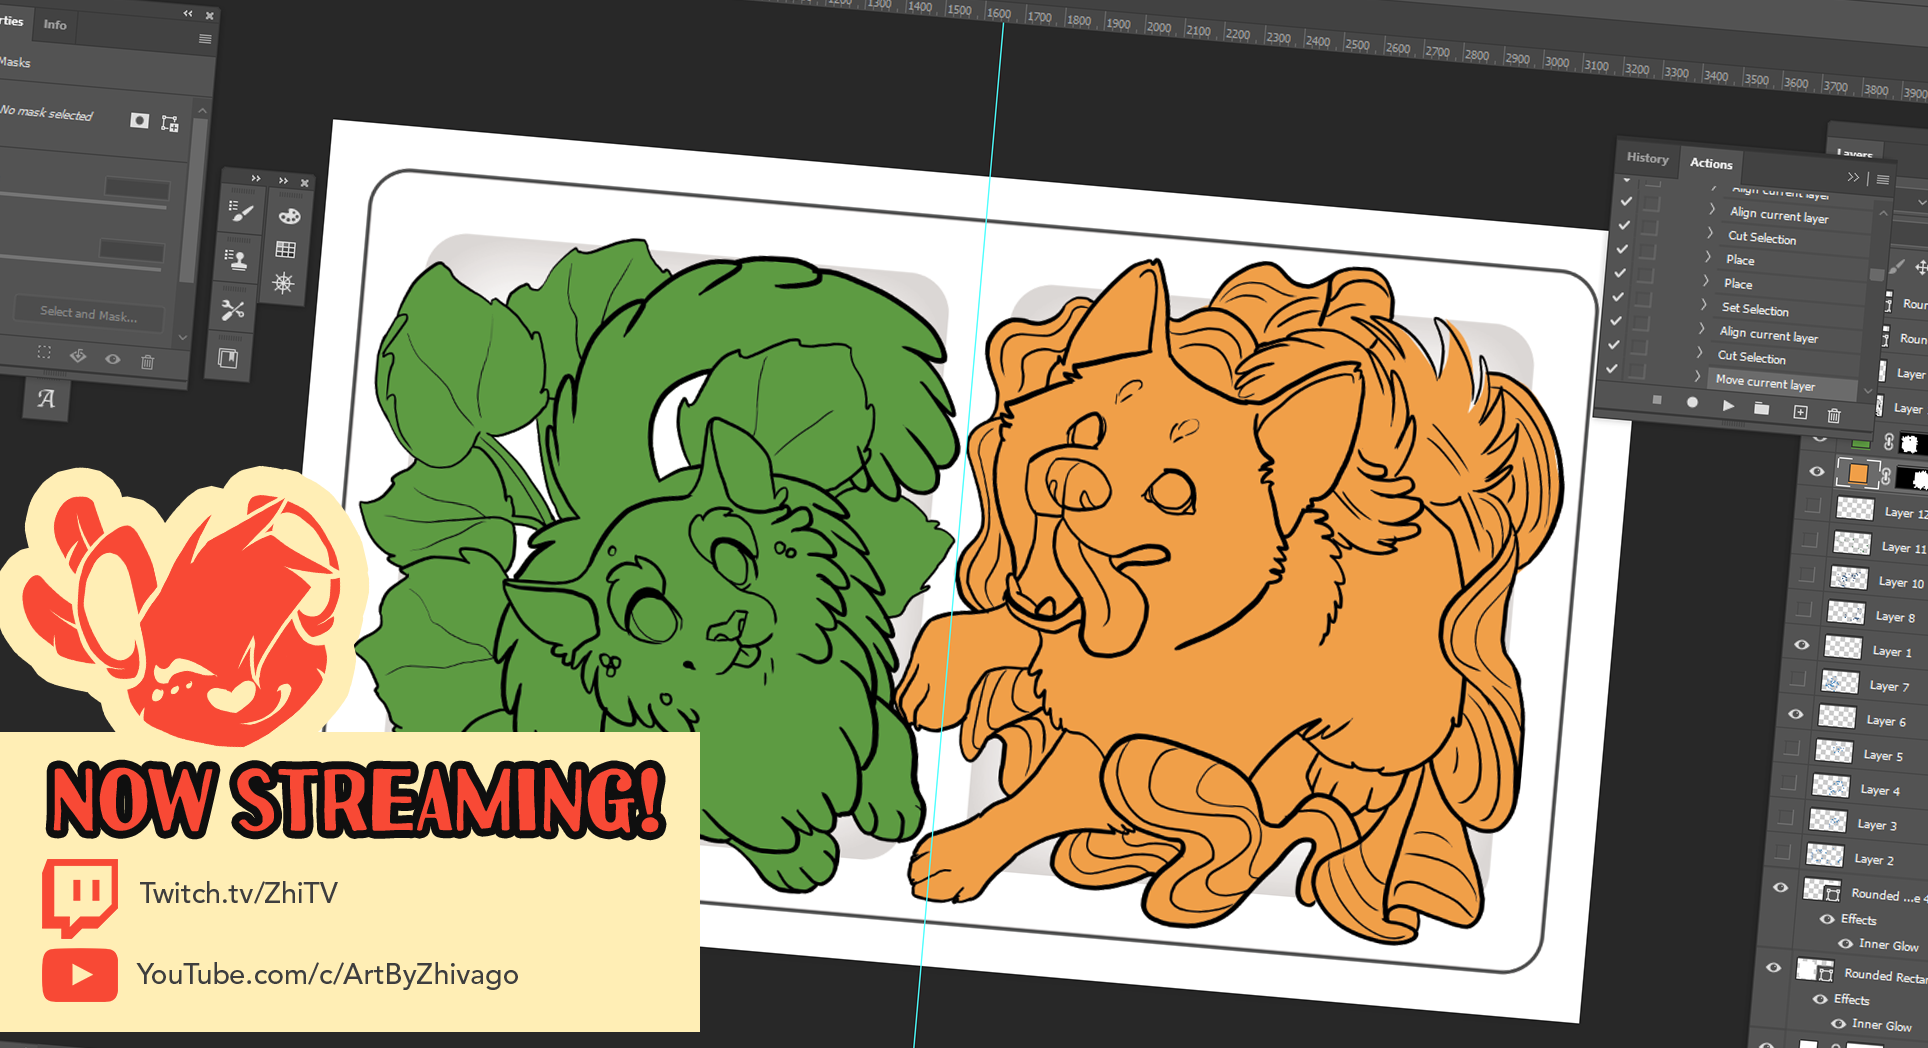This screenshot has width=1928, height=1048.
Task: Load selection from mask dashed-square icon
Action: pyautogui.click(x=44, y=352)
